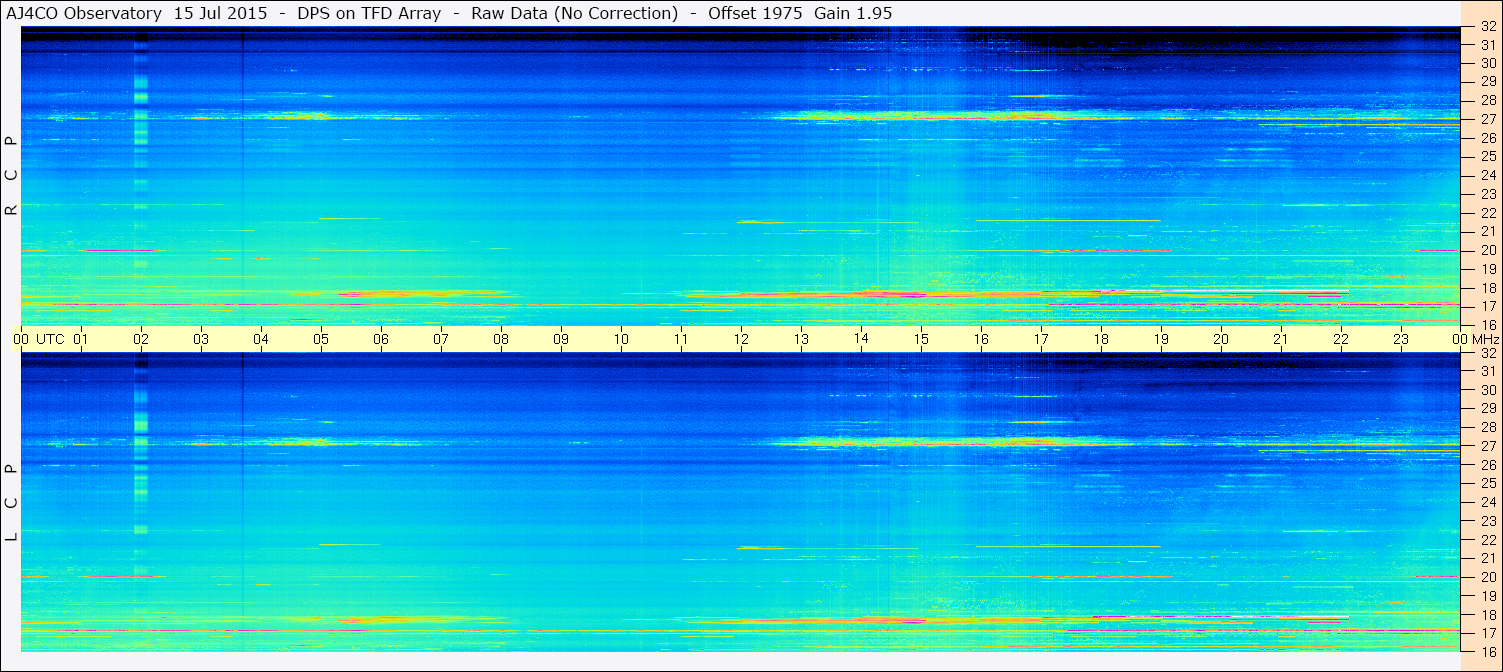Click the UTC label on time axis
This screenshot has height=672, width=1503.
pyautogui.click(x=52, y=339)
